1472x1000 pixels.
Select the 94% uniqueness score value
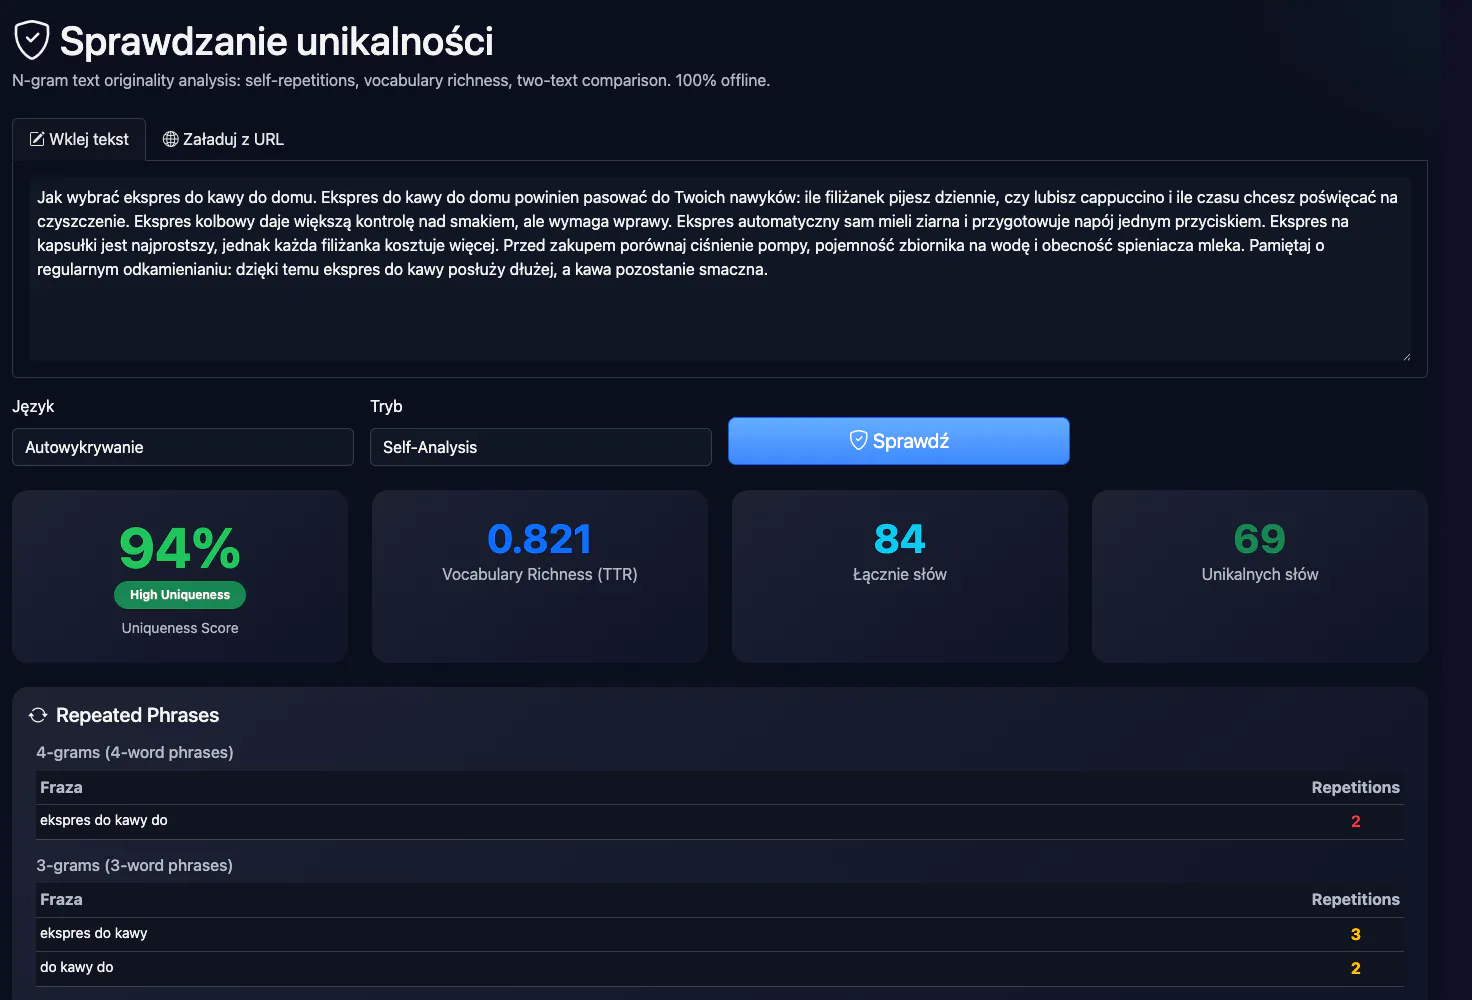(x=180, y=549)
